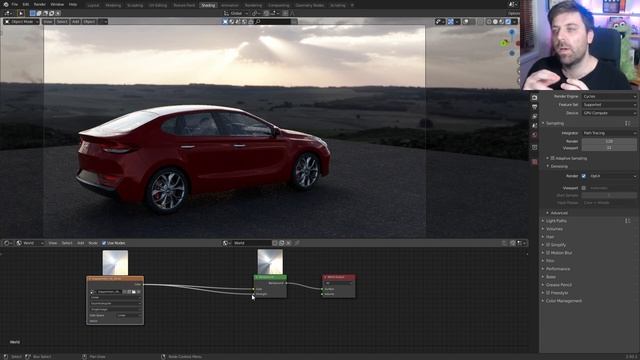
Task: Choose the 'Set new selection' mode icon
Action: tap(33, 13)
